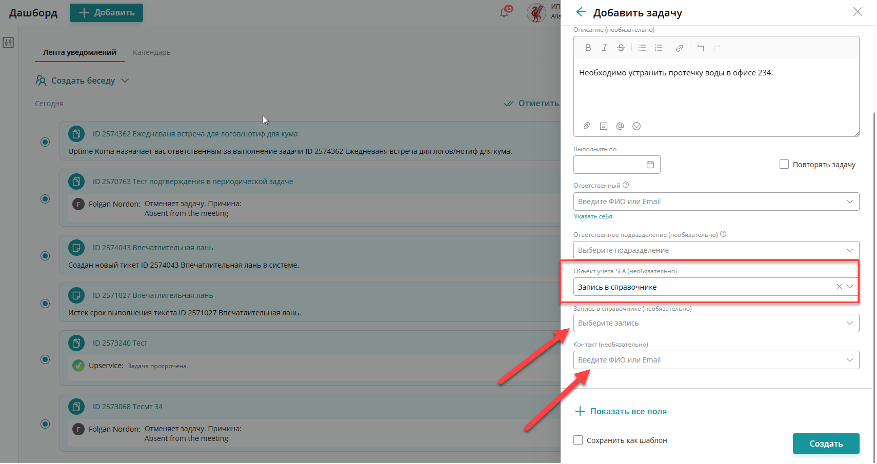Close the Добавить задачу panel
This screenshot has width=877, height=464.
point(857,12)
